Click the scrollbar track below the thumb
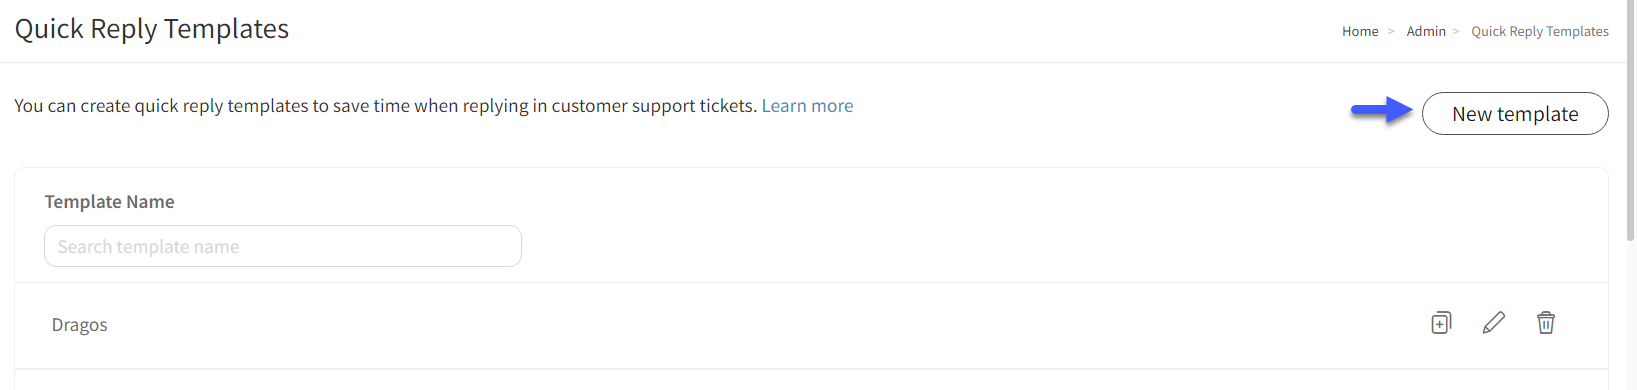Viewport: 1637px width, 390px height. click(x=1630, y=315)
